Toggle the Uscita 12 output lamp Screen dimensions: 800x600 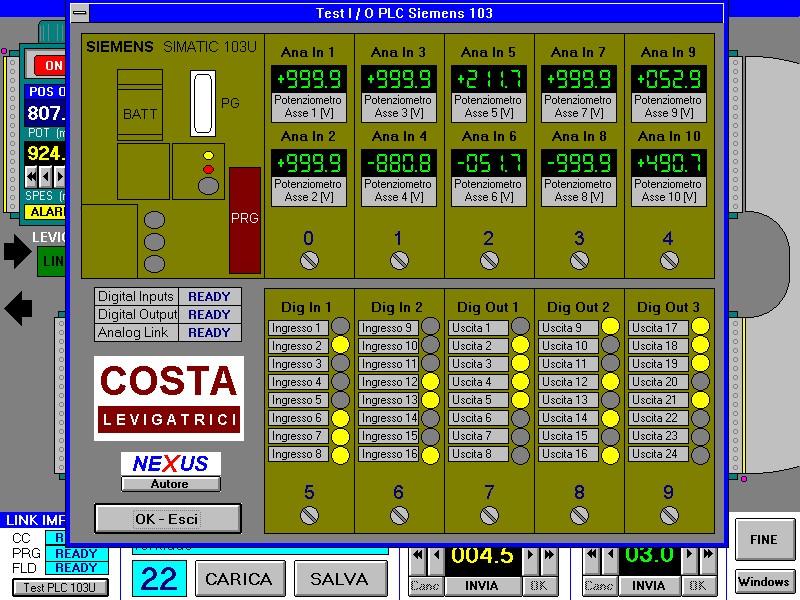point(610,382)
